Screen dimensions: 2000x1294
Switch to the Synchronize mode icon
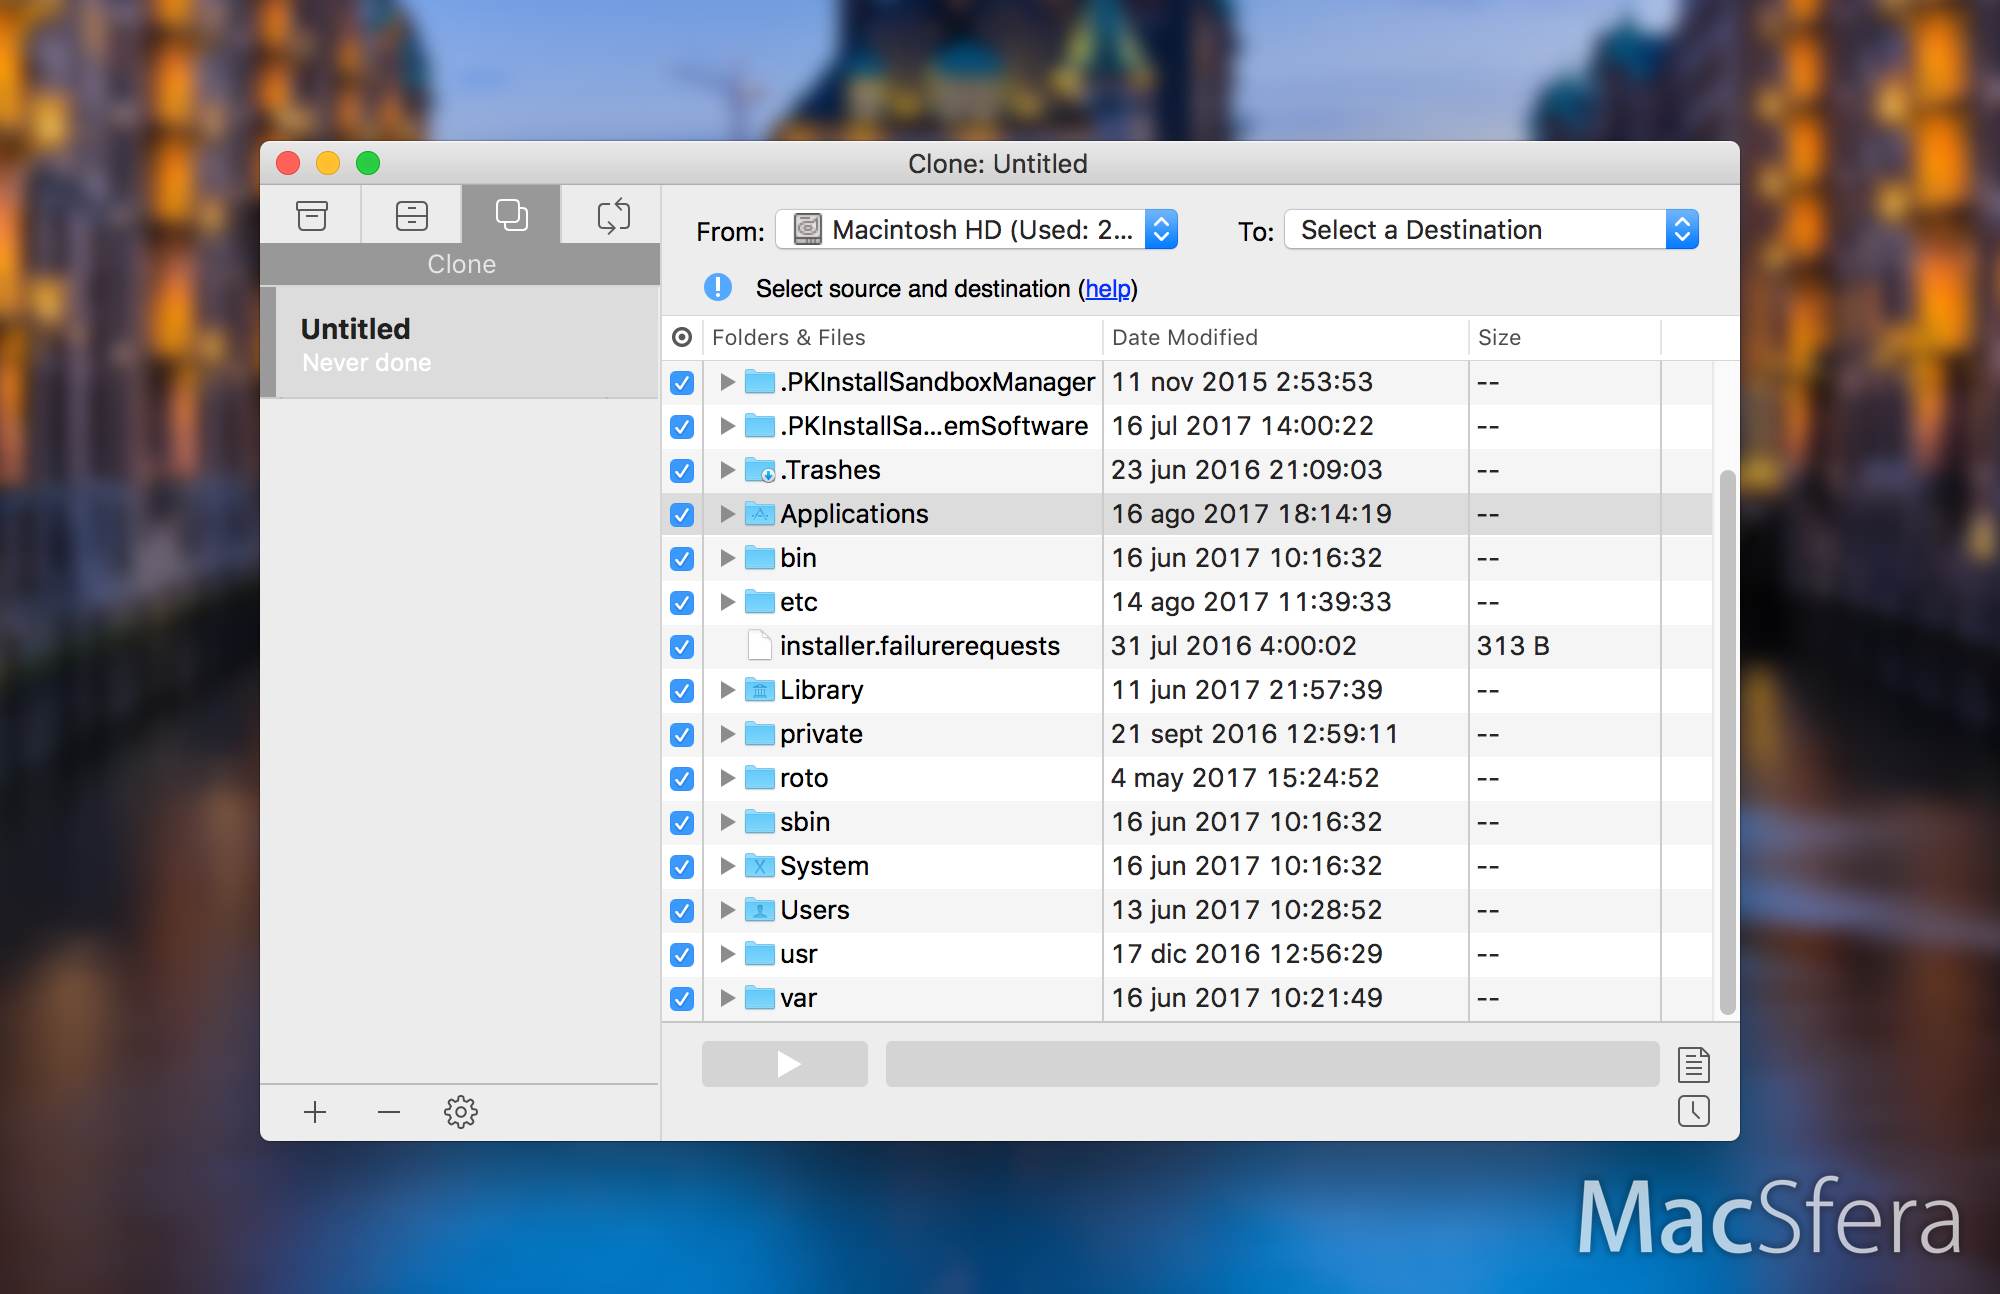coord(612,215)
